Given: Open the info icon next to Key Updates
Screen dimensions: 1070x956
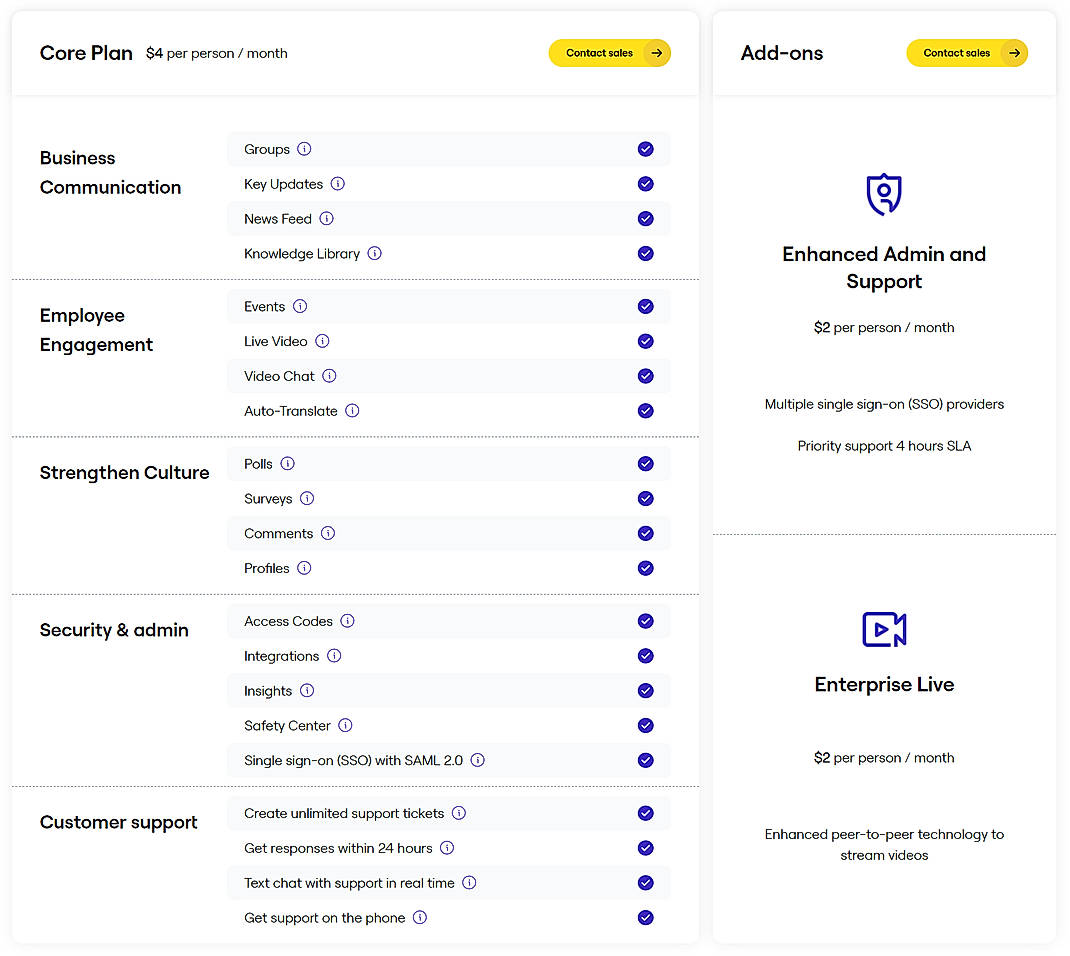Looking at the screenshot, I should coord(337,184).
